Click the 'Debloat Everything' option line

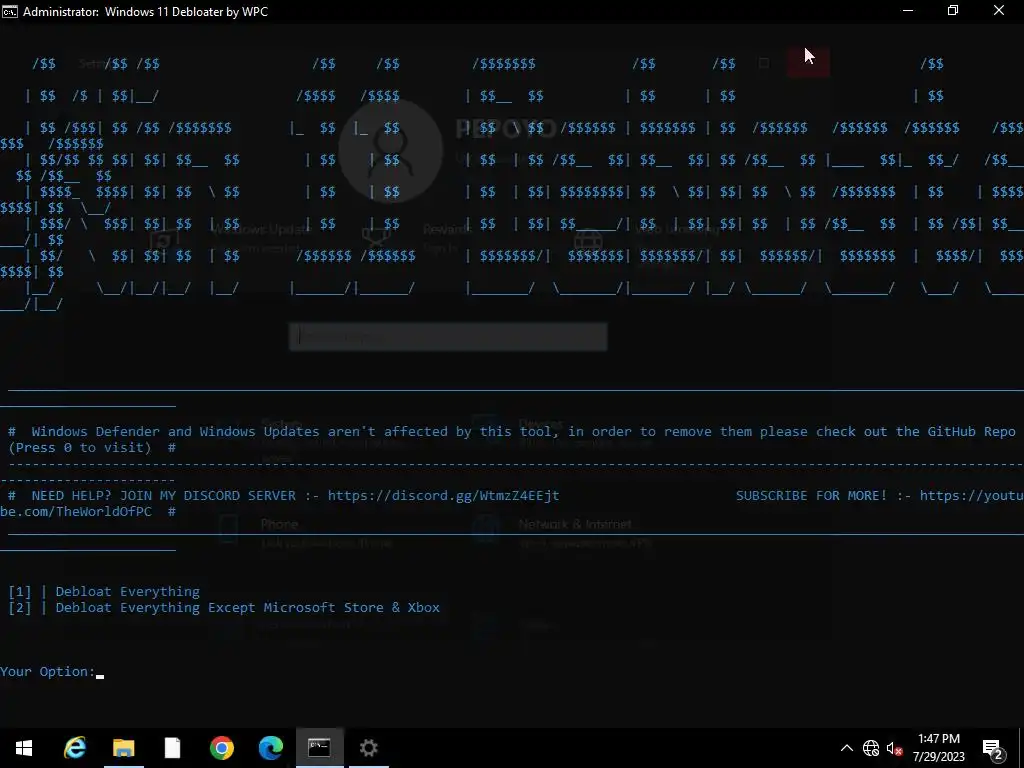[104, 592]
